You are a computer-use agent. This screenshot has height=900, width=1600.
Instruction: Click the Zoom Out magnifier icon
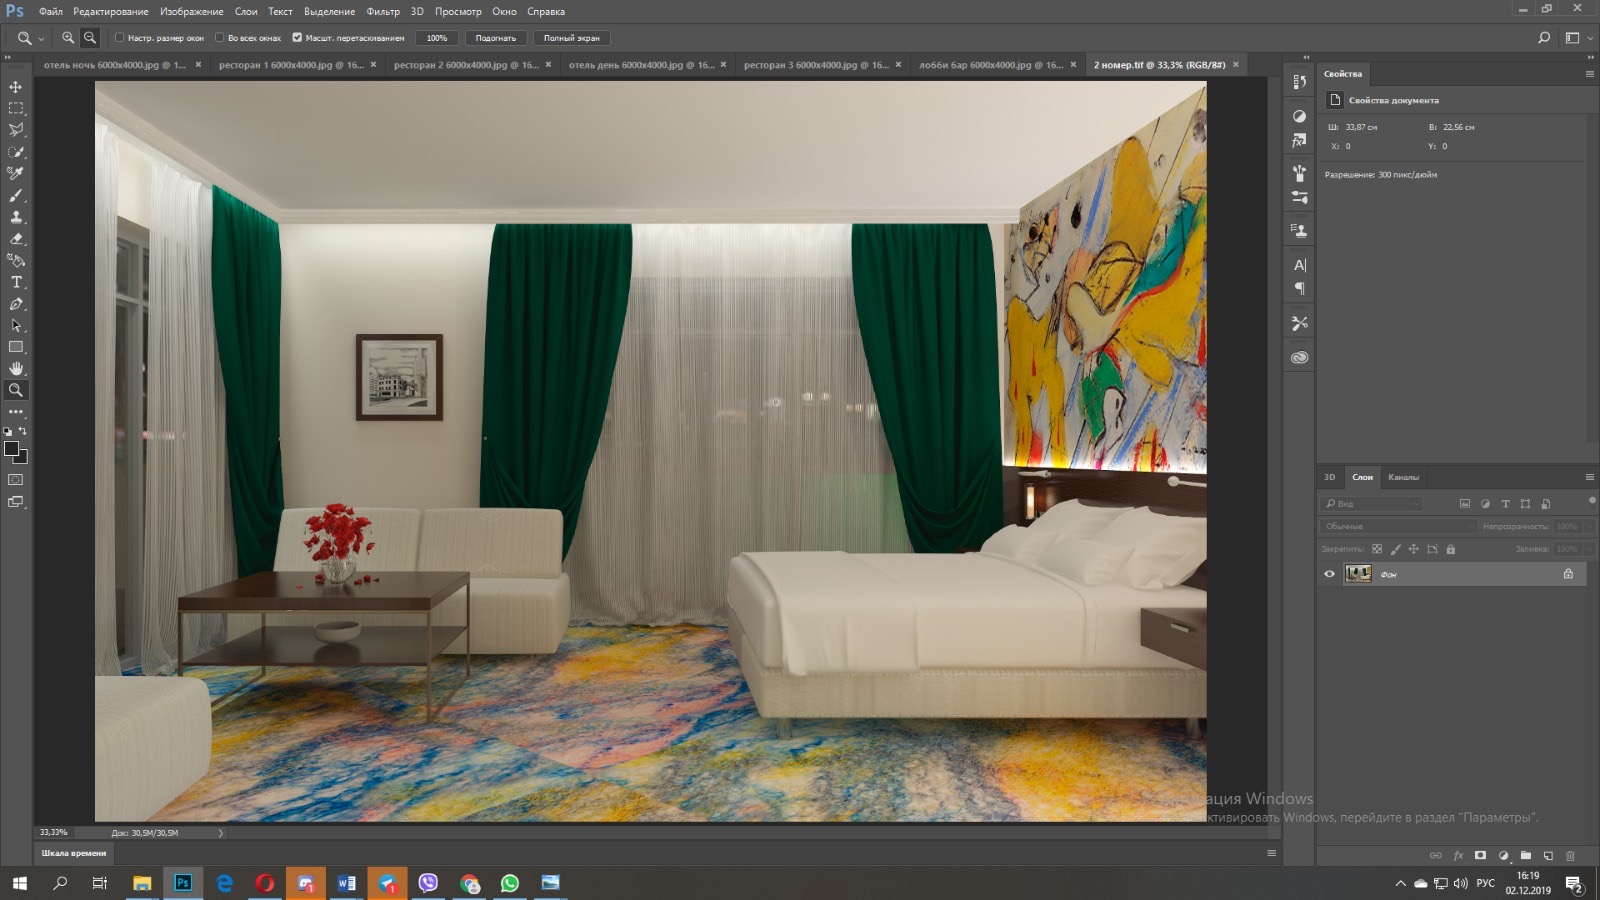pyautogui.click(x=90, y=38)
